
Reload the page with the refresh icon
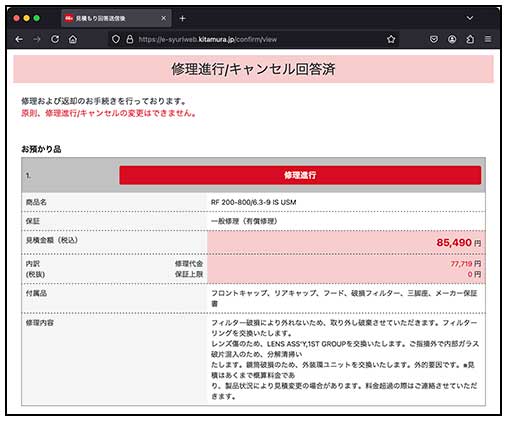[55, 39]
